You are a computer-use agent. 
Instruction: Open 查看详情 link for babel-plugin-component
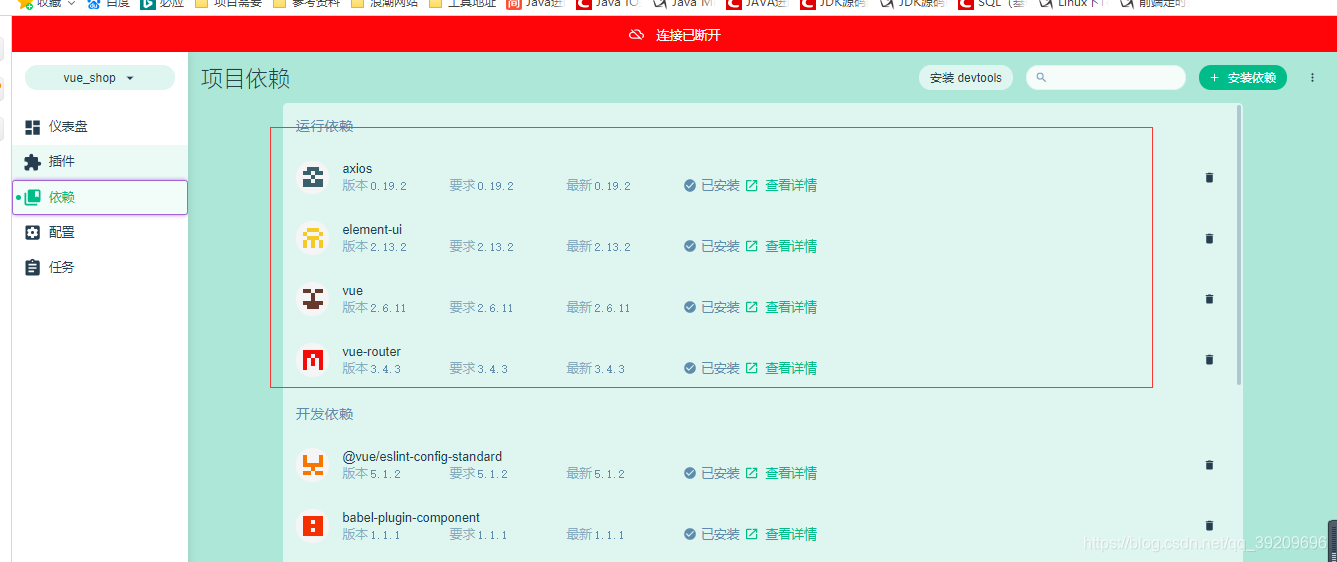coord(781,534)
